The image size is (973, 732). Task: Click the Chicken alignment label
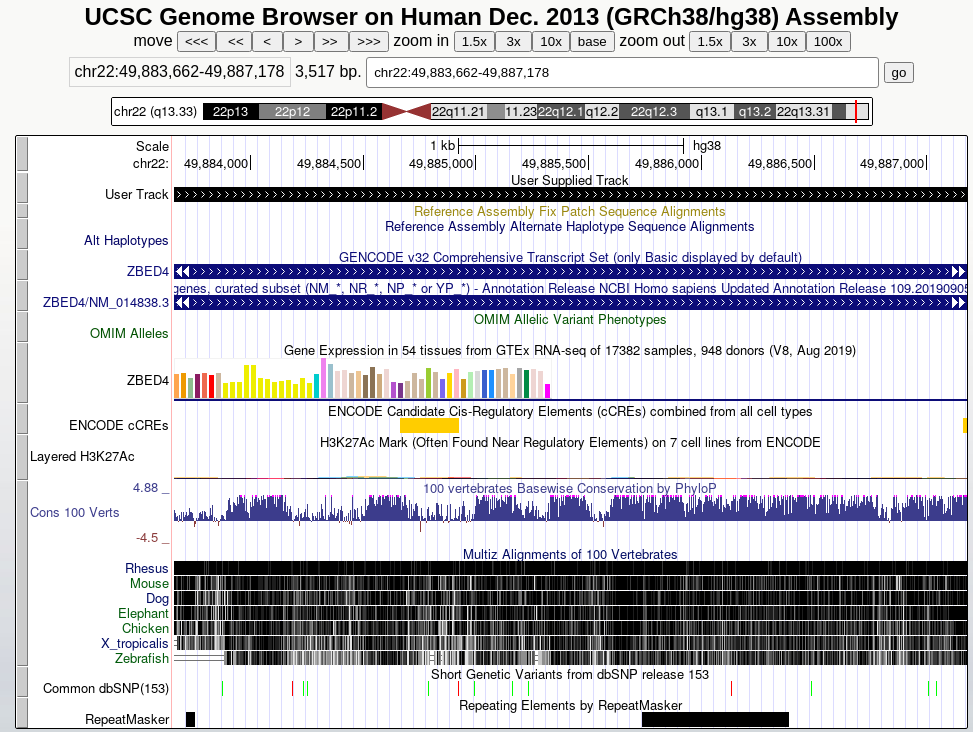click(x=145, y=628)
